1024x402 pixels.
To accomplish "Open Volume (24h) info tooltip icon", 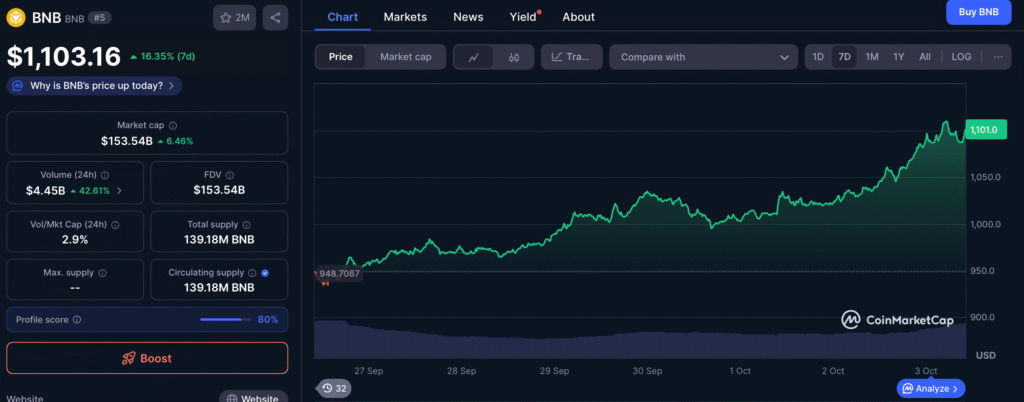I will [x=105, y=176].
